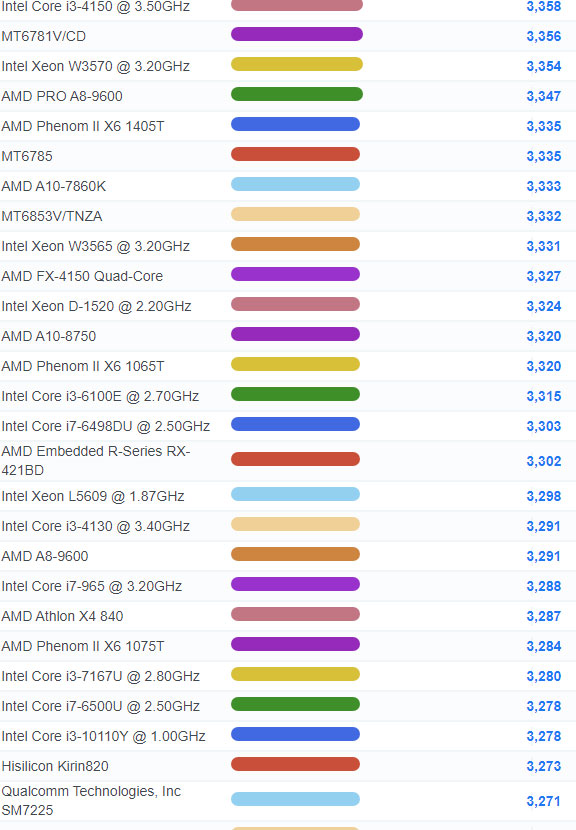Click the red bar for Hisilicon Kirin820

point(295,764)
